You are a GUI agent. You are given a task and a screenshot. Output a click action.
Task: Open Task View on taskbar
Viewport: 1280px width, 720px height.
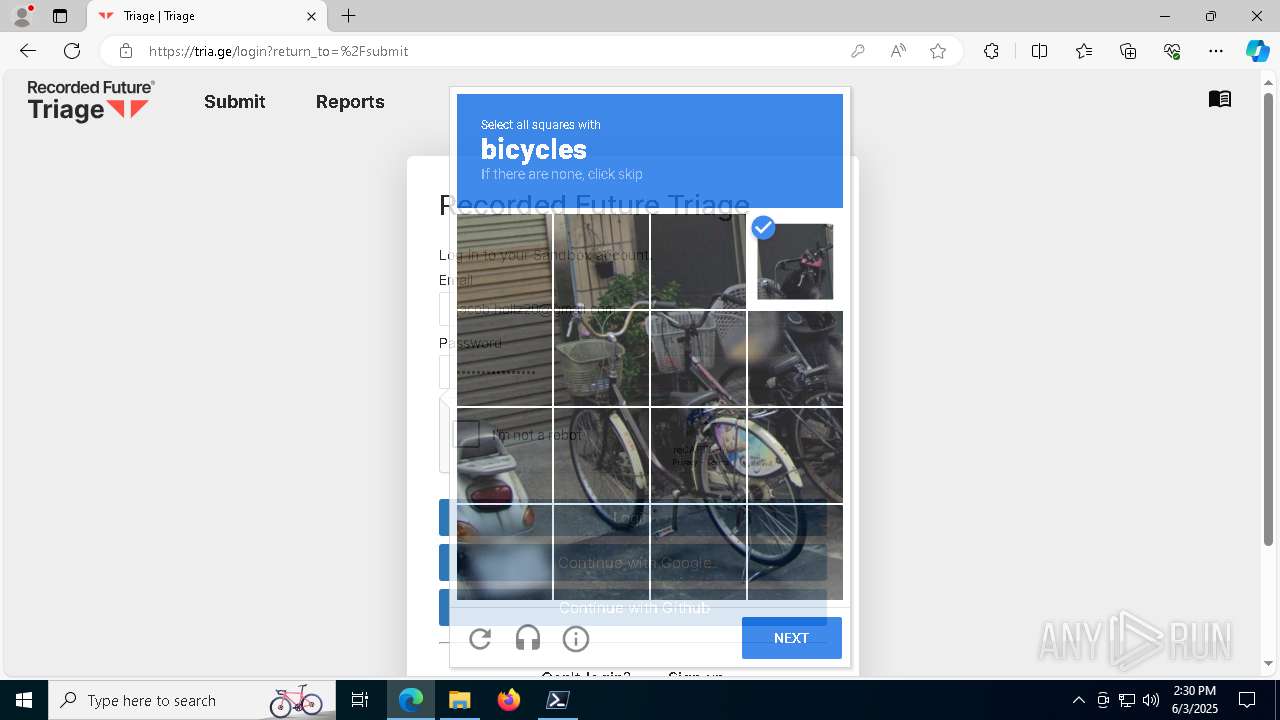361,700
